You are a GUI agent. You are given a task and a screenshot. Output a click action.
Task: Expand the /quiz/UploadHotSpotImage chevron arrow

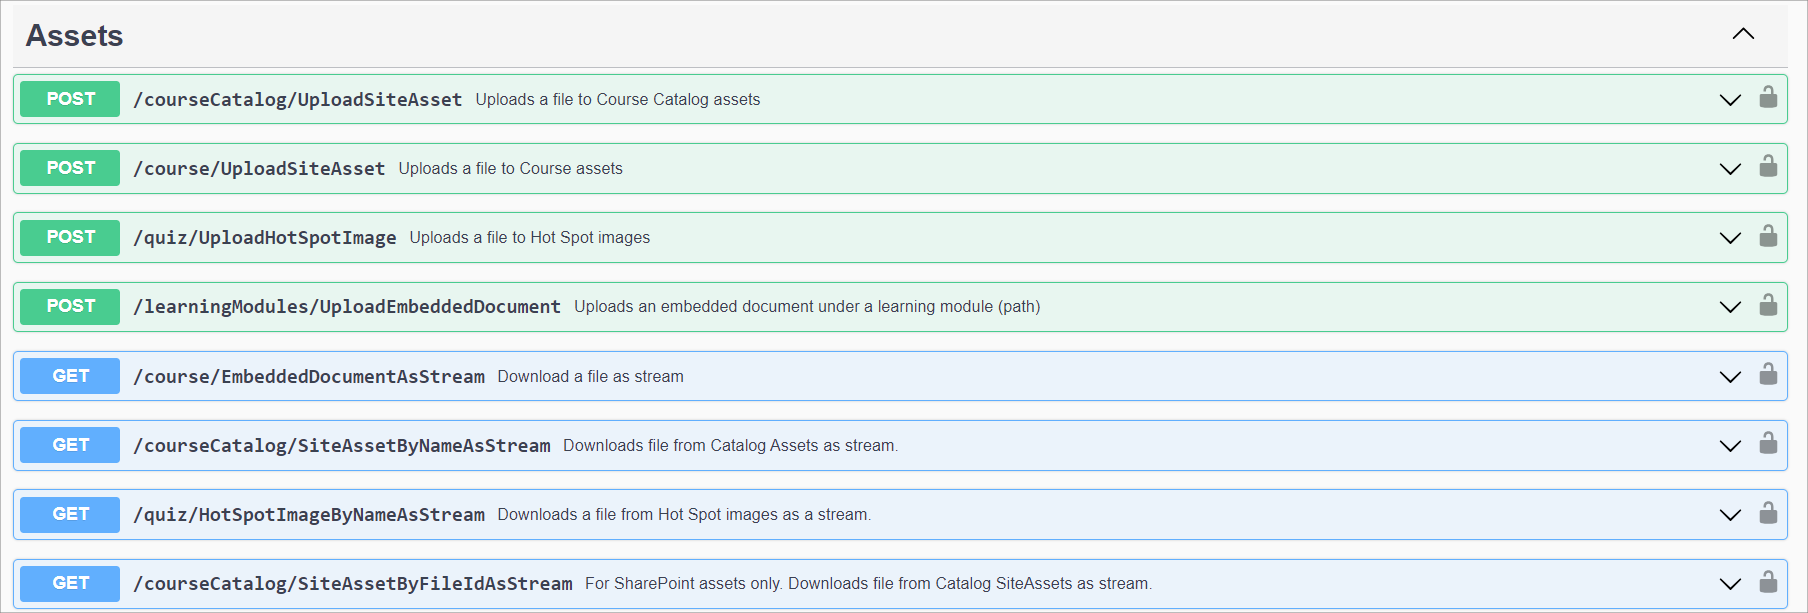[x=1730, y=238]
